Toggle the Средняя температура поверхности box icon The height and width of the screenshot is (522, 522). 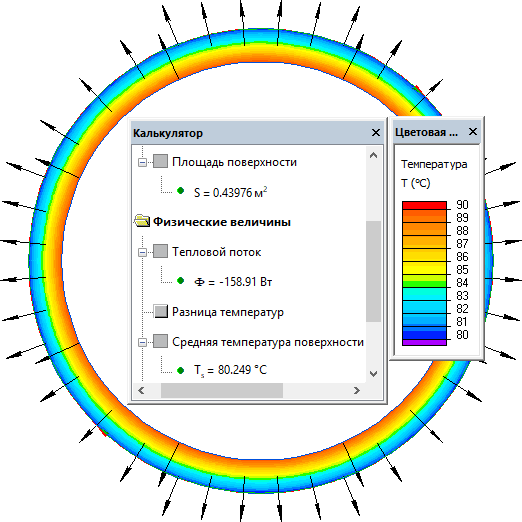[x=160, y=341]
